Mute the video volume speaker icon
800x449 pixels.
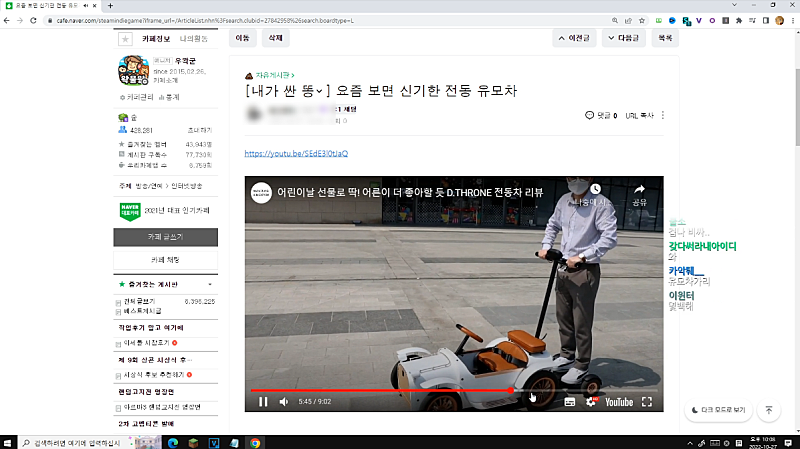pos(284,402)
